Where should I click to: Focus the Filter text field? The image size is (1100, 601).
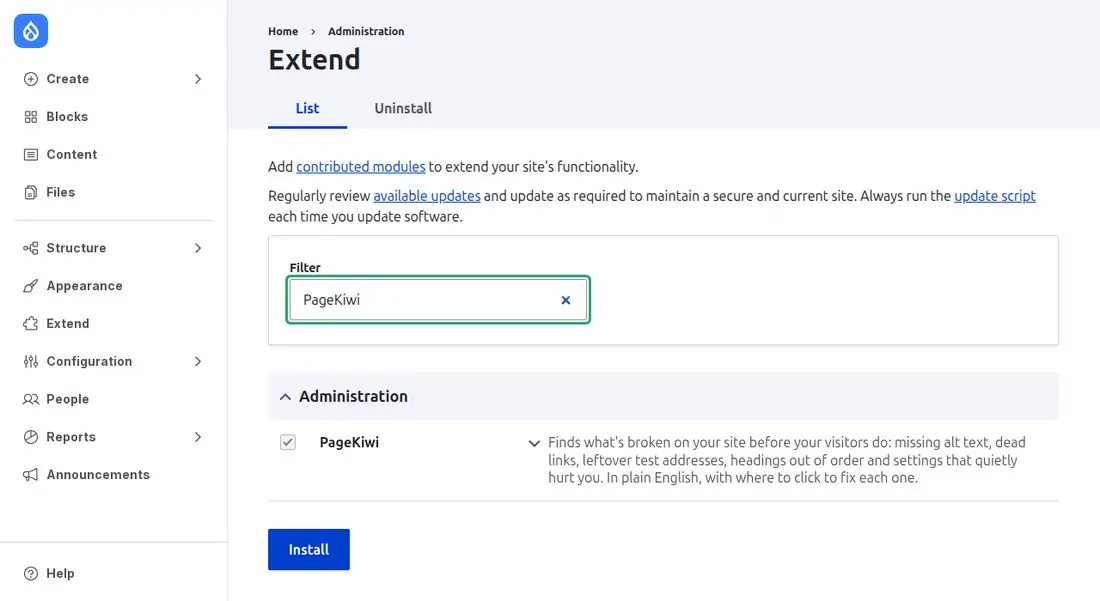point(438,300)
